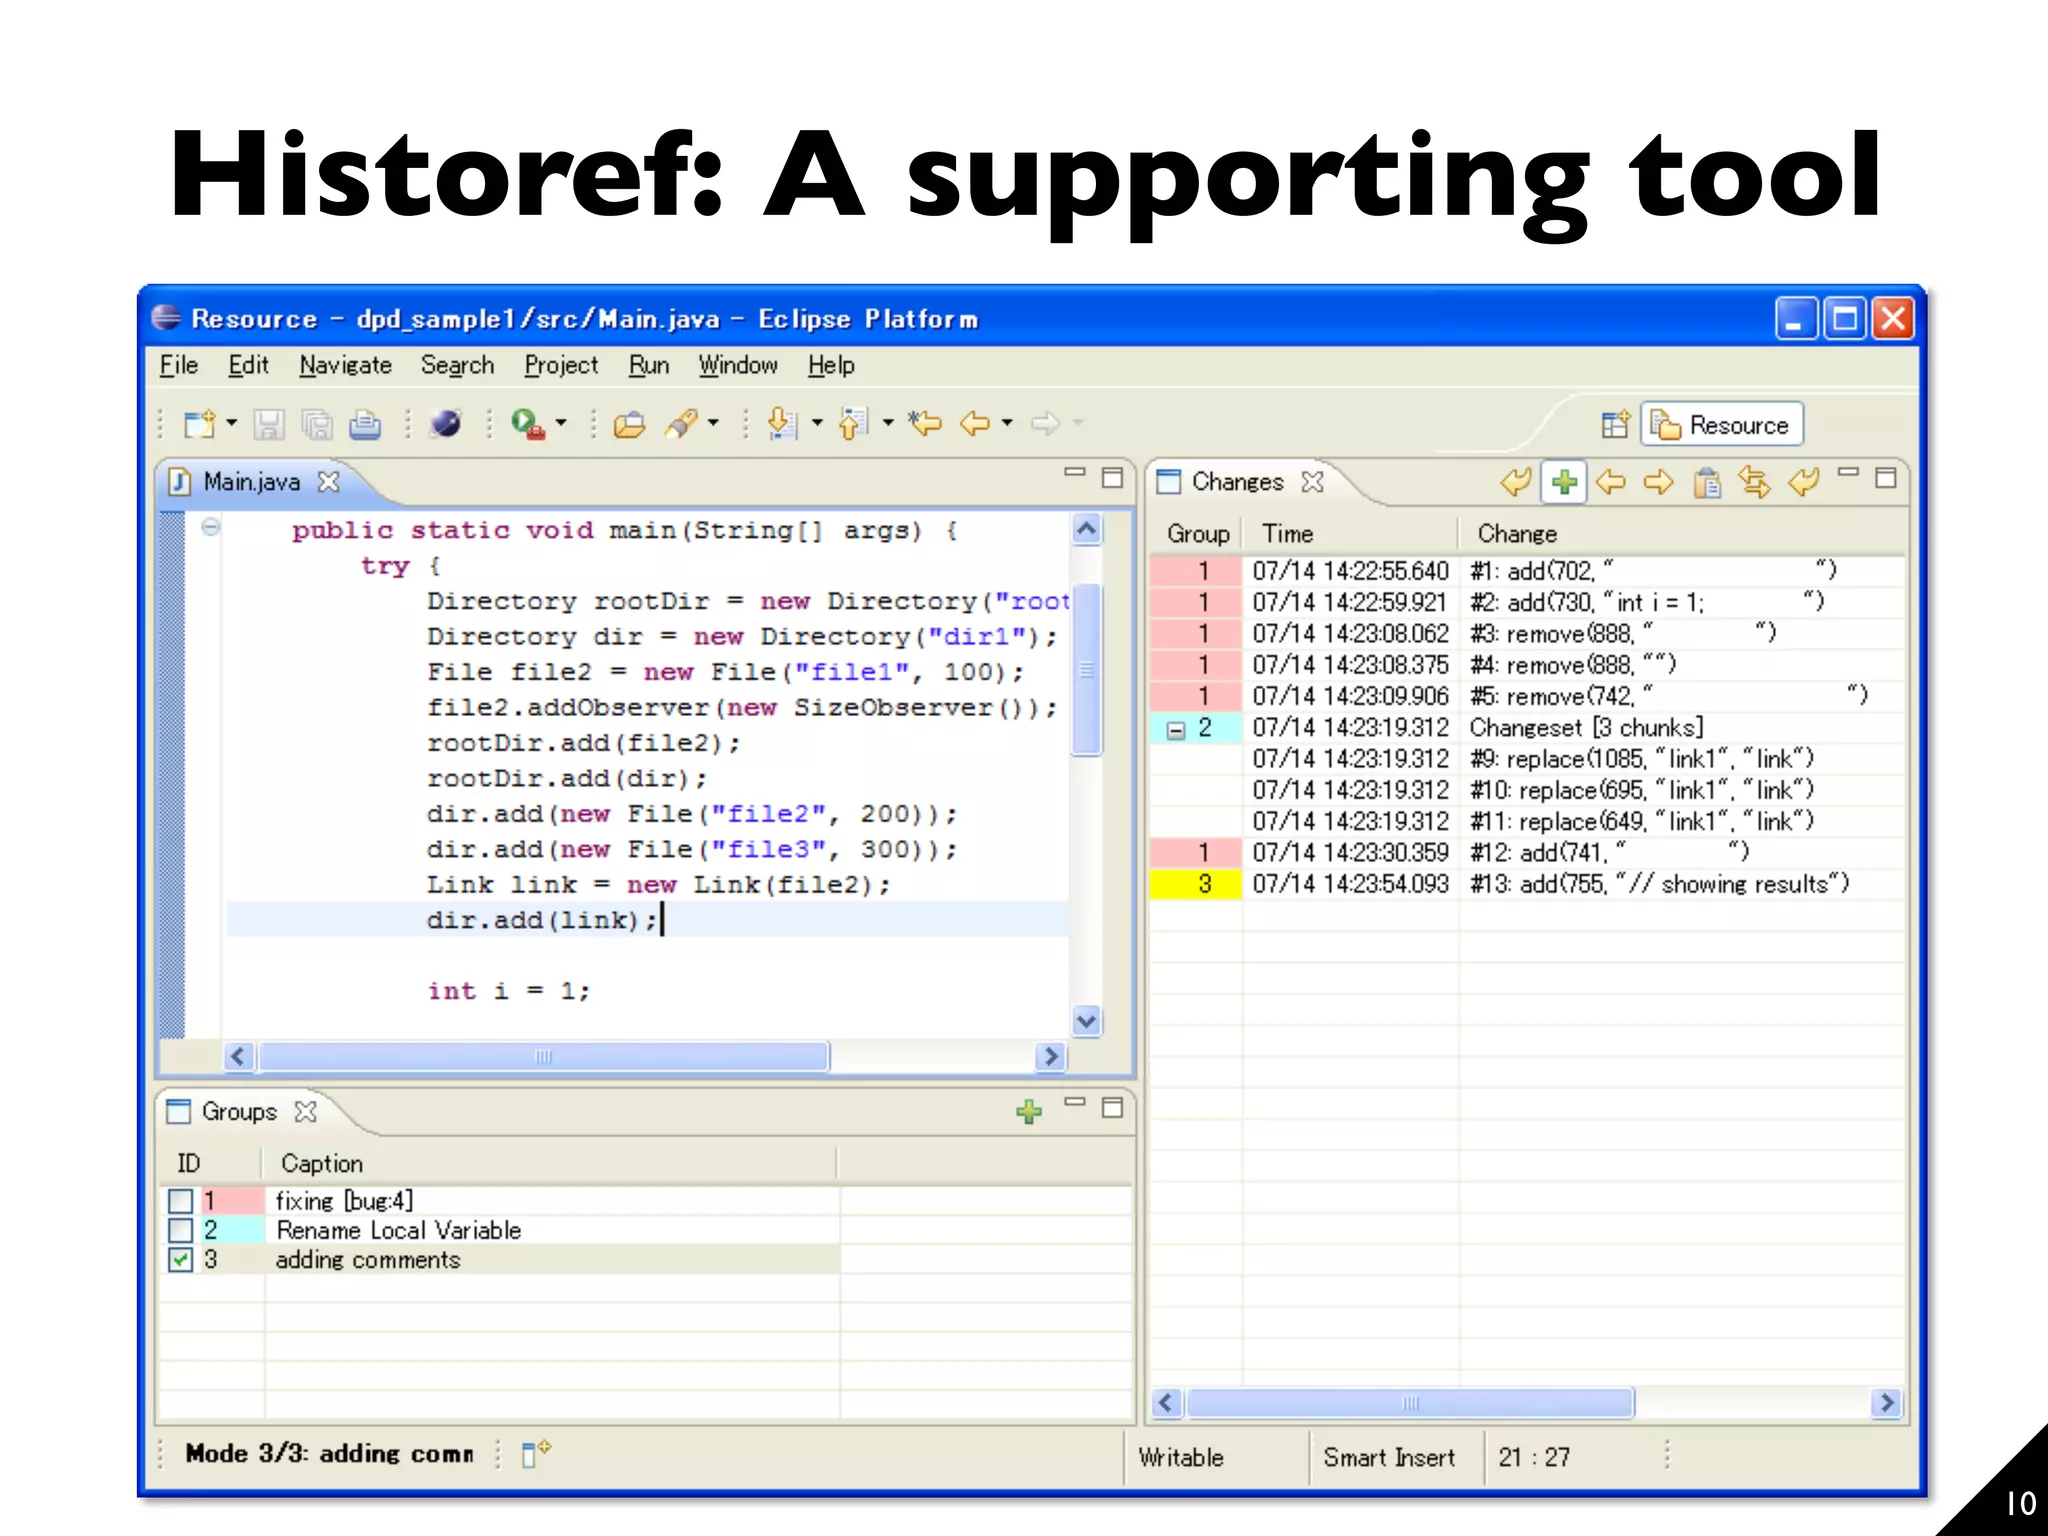Check the box for group 1 fixing bug
This screenshot has height=1536, width=2048.
[x=181, y=1200]
